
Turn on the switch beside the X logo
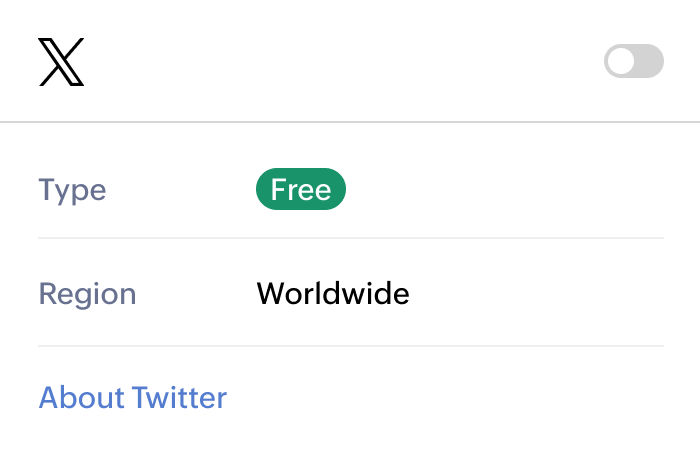[633, 61]
